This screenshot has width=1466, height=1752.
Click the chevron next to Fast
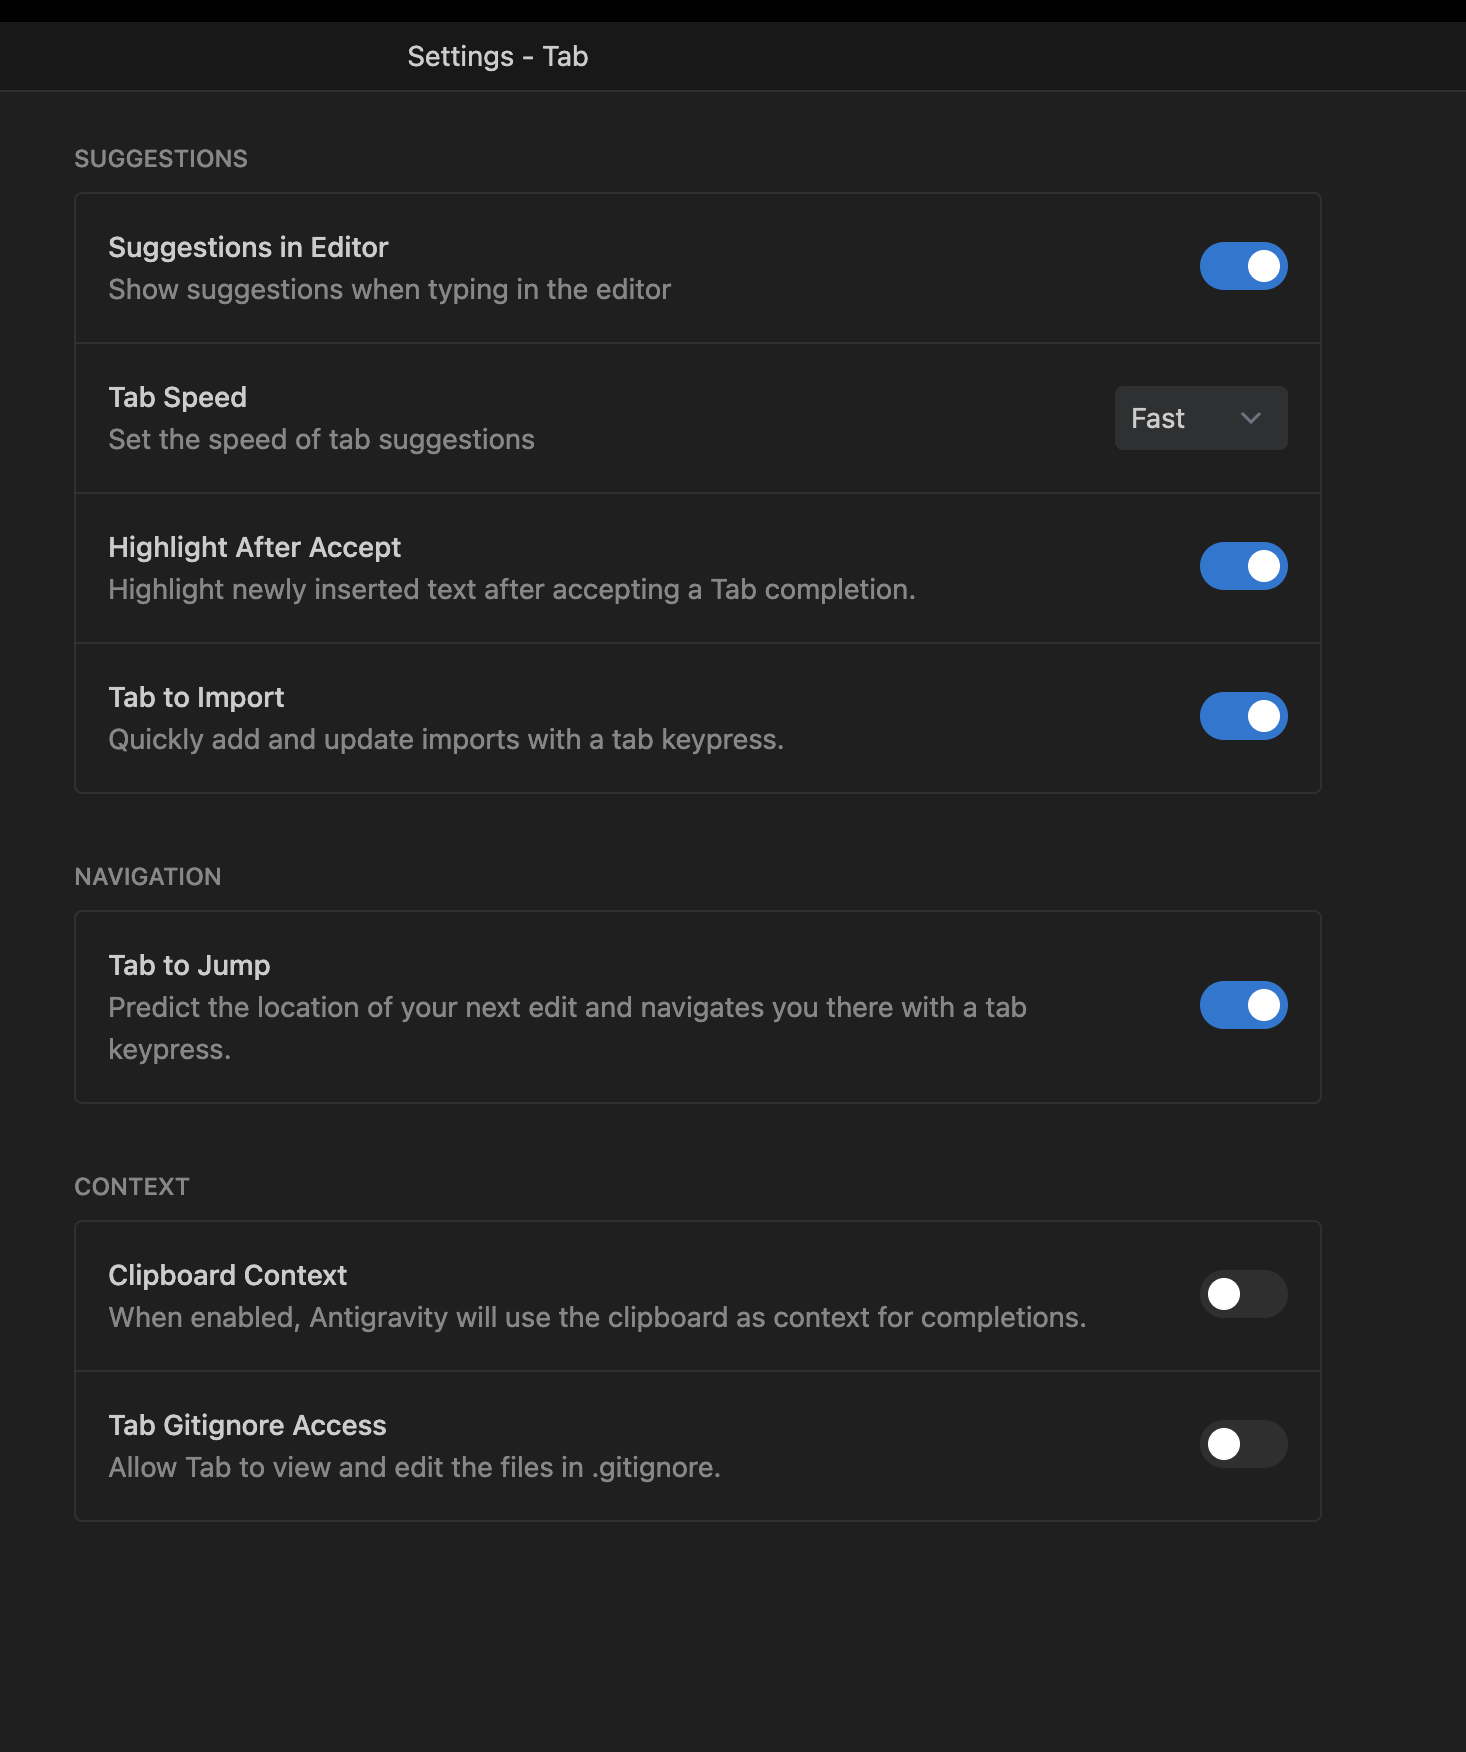[1249, 418]
